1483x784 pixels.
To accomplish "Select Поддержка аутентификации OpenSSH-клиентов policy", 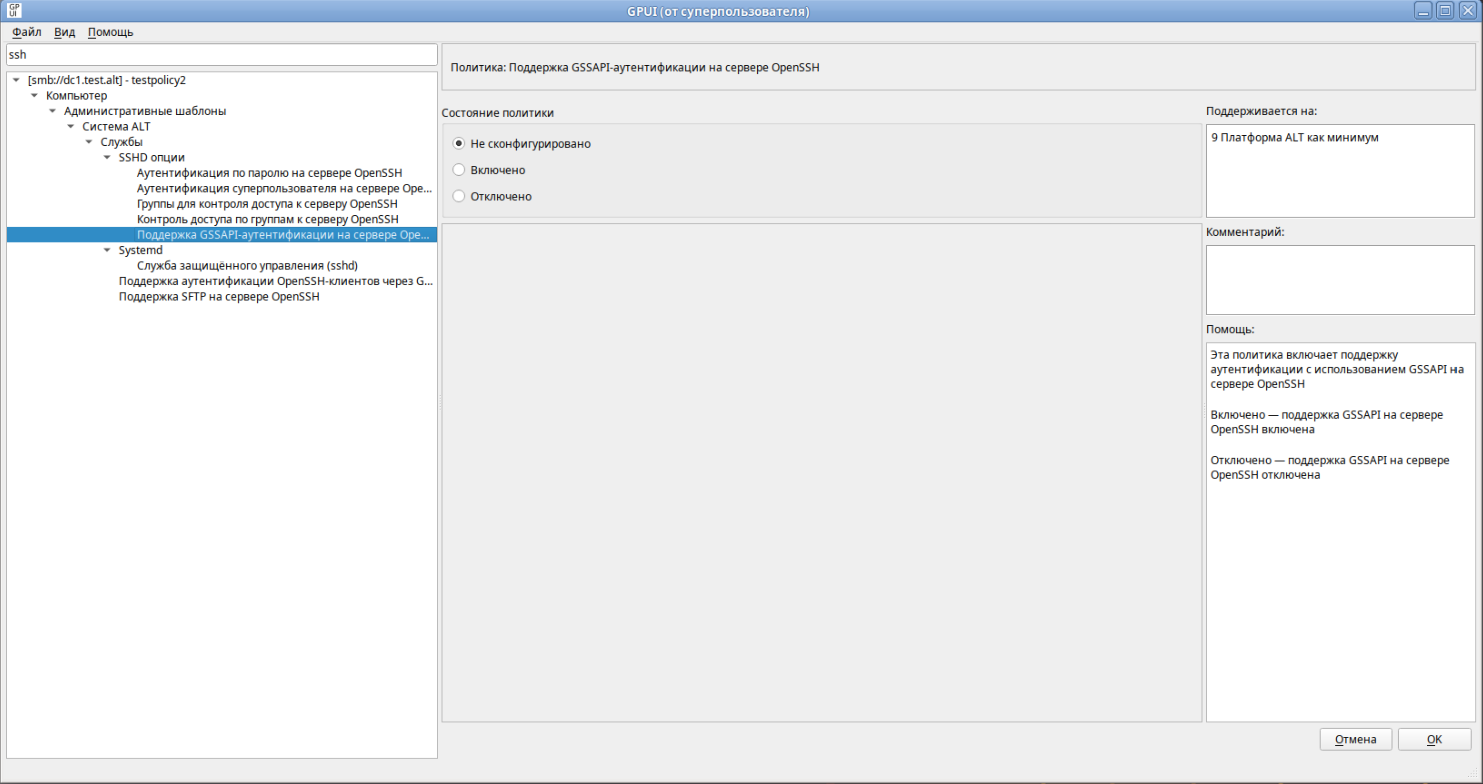I will pyautogui.click(x=275, y=282).
